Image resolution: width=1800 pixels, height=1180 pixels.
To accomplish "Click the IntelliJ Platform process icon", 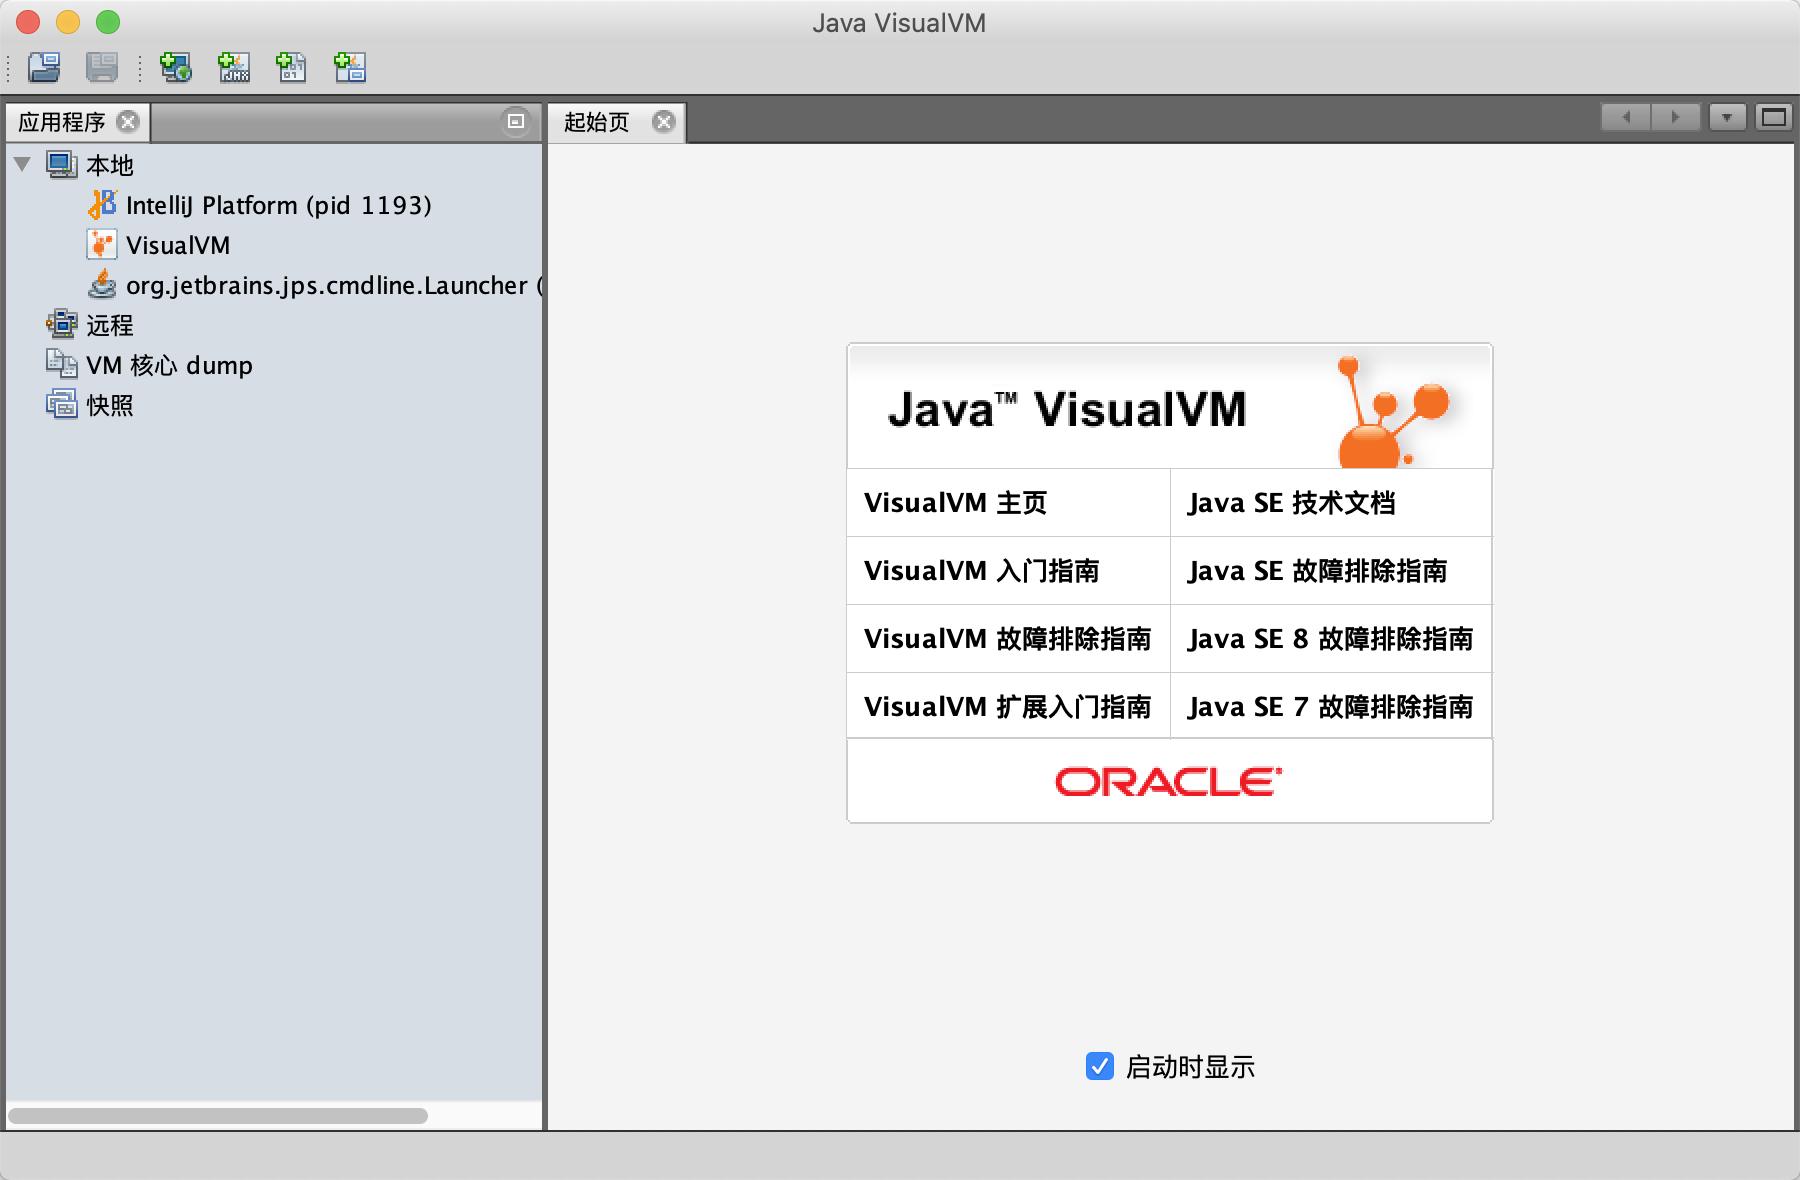I will (102, 205).
